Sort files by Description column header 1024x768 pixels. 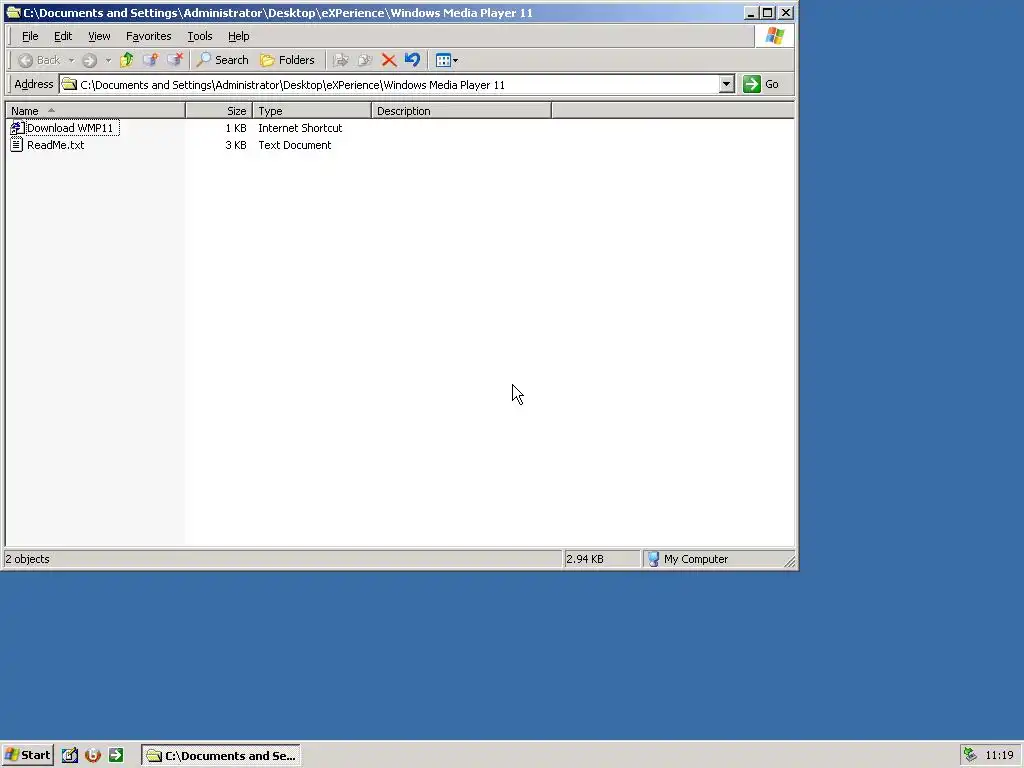[462, 111]
